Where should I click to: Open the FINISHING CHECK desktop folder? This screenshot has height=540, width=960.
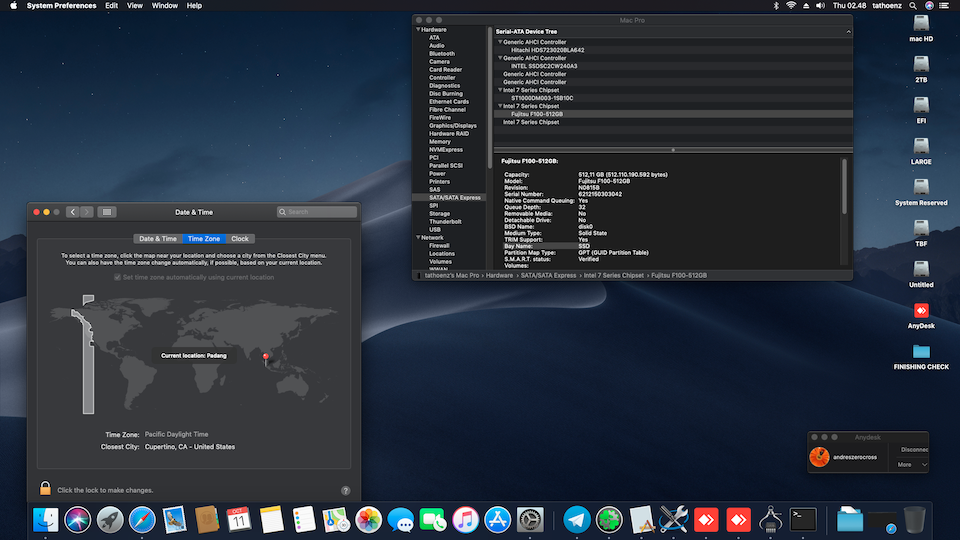coord(920,352)
